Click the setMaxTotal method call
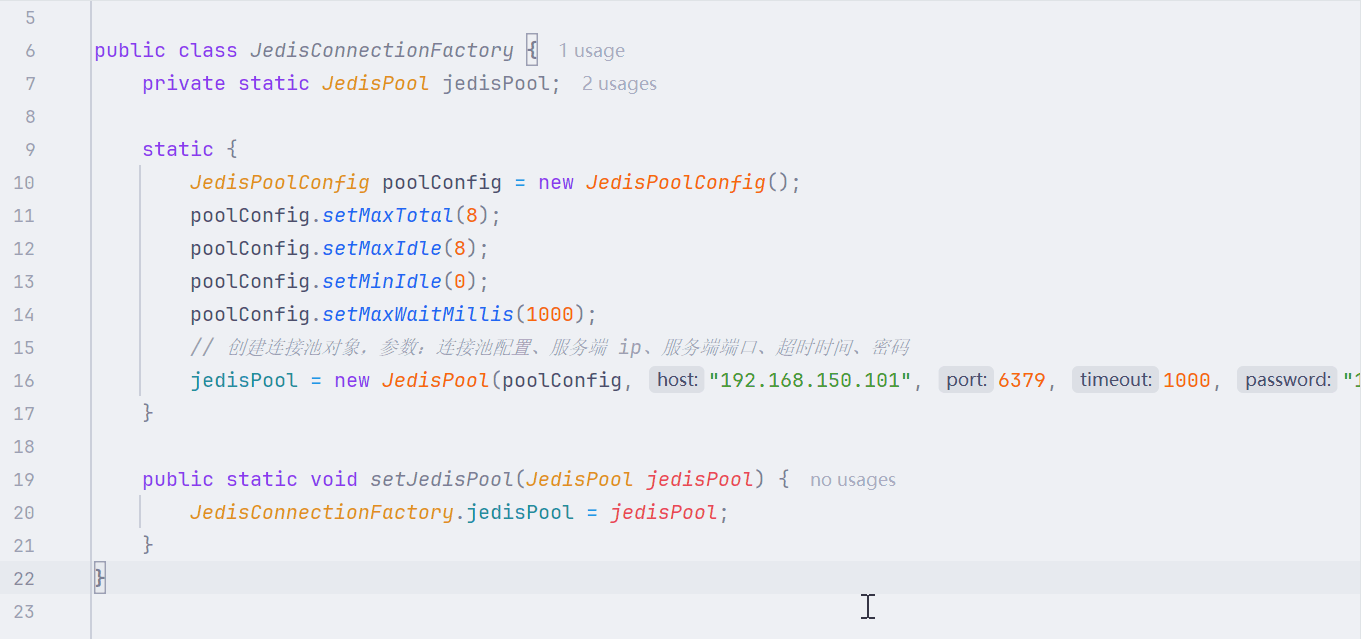 point(388,216)
